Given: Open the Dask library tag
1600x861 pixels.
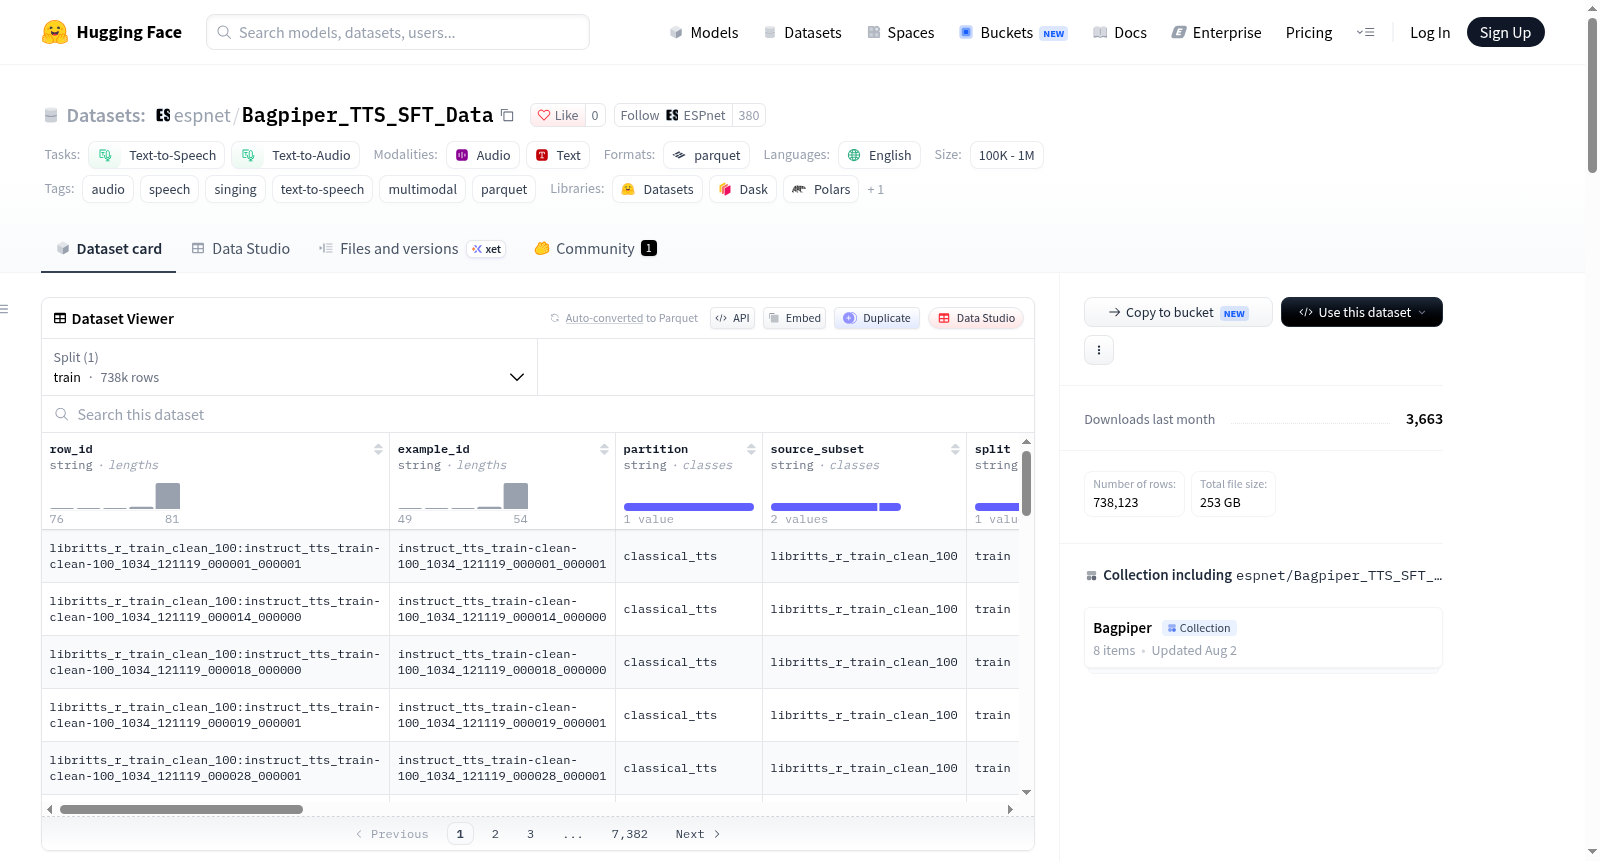Looking at the screenshot, I should 743,189.
